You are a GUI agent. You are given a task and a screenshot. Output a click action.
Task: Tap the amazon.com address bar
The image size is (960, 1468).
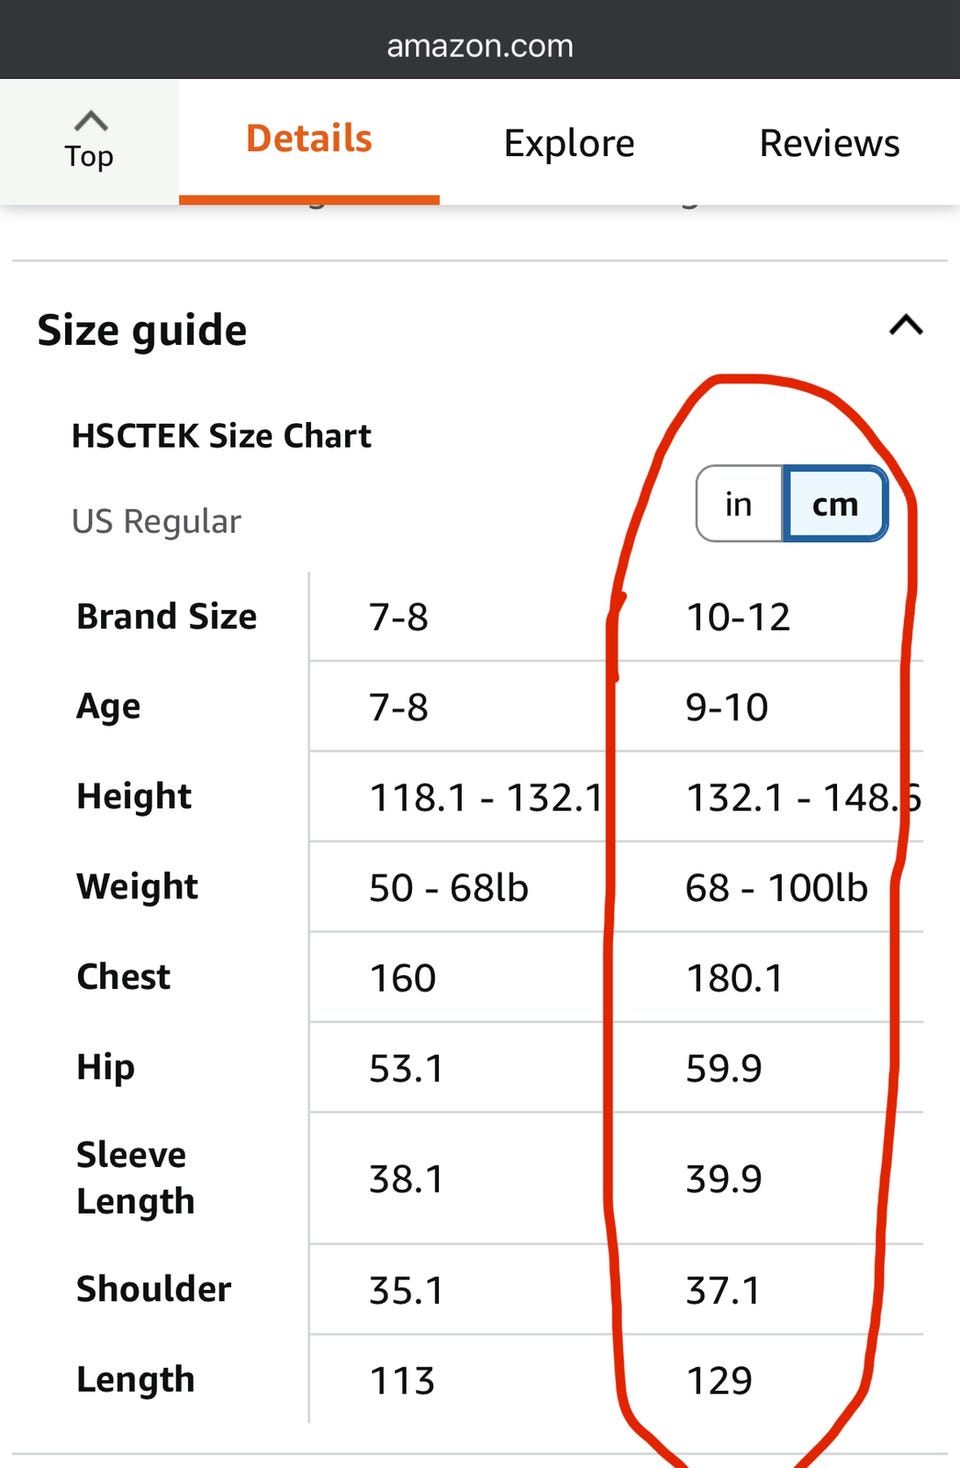click(x=480, y=46)
